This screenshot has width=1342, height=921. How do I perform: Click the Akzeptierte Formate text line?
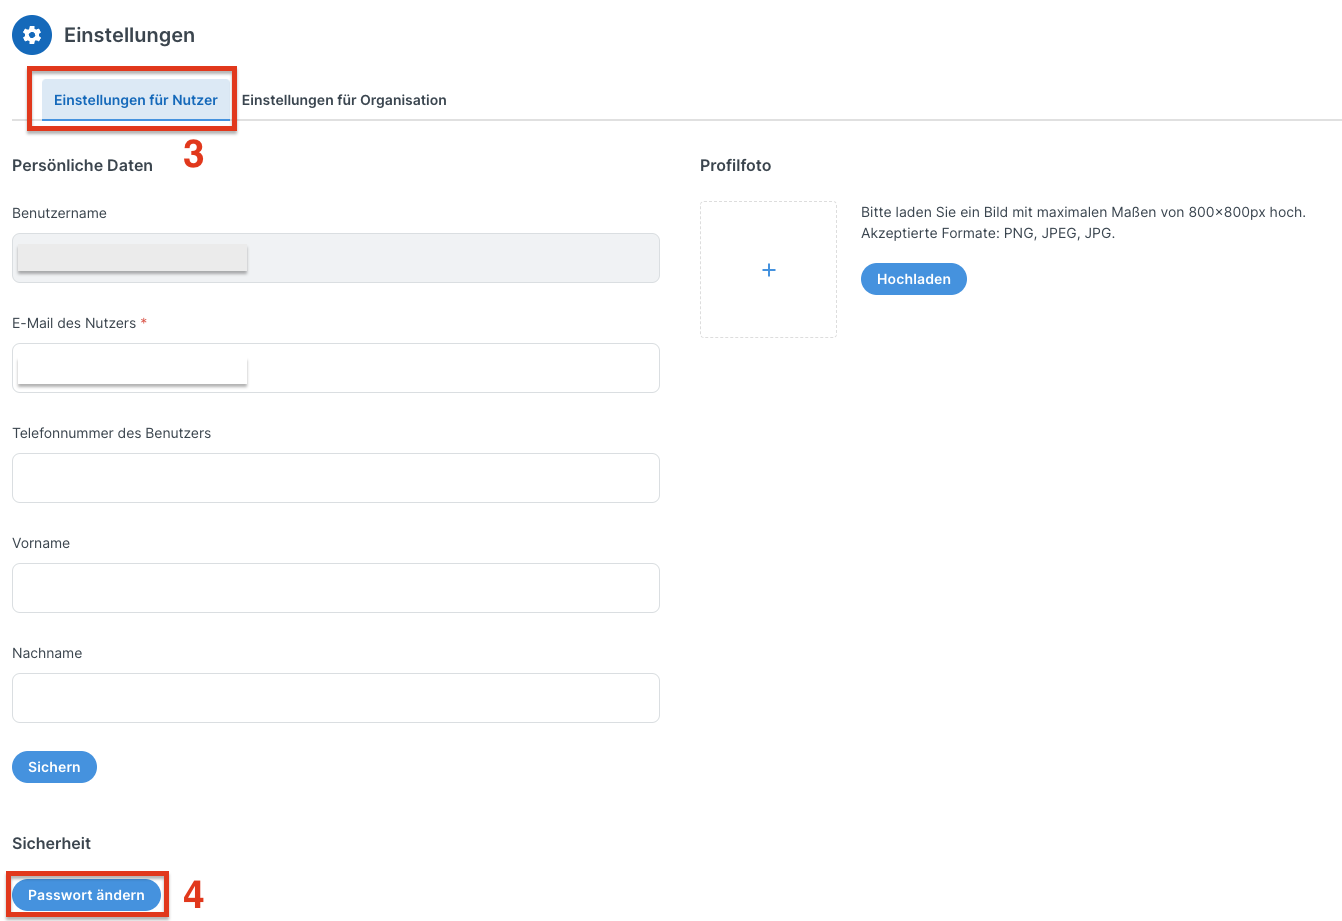[988, 233]
